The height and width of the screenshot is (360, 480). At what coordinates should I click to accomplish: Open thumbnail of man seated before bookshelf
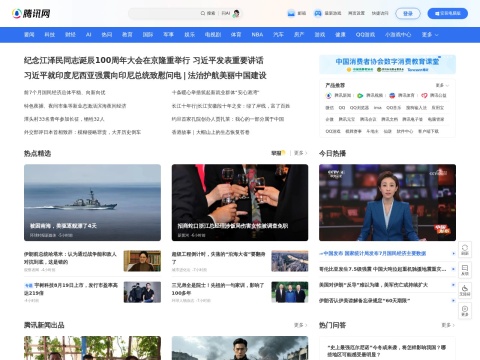click(142, 261)
